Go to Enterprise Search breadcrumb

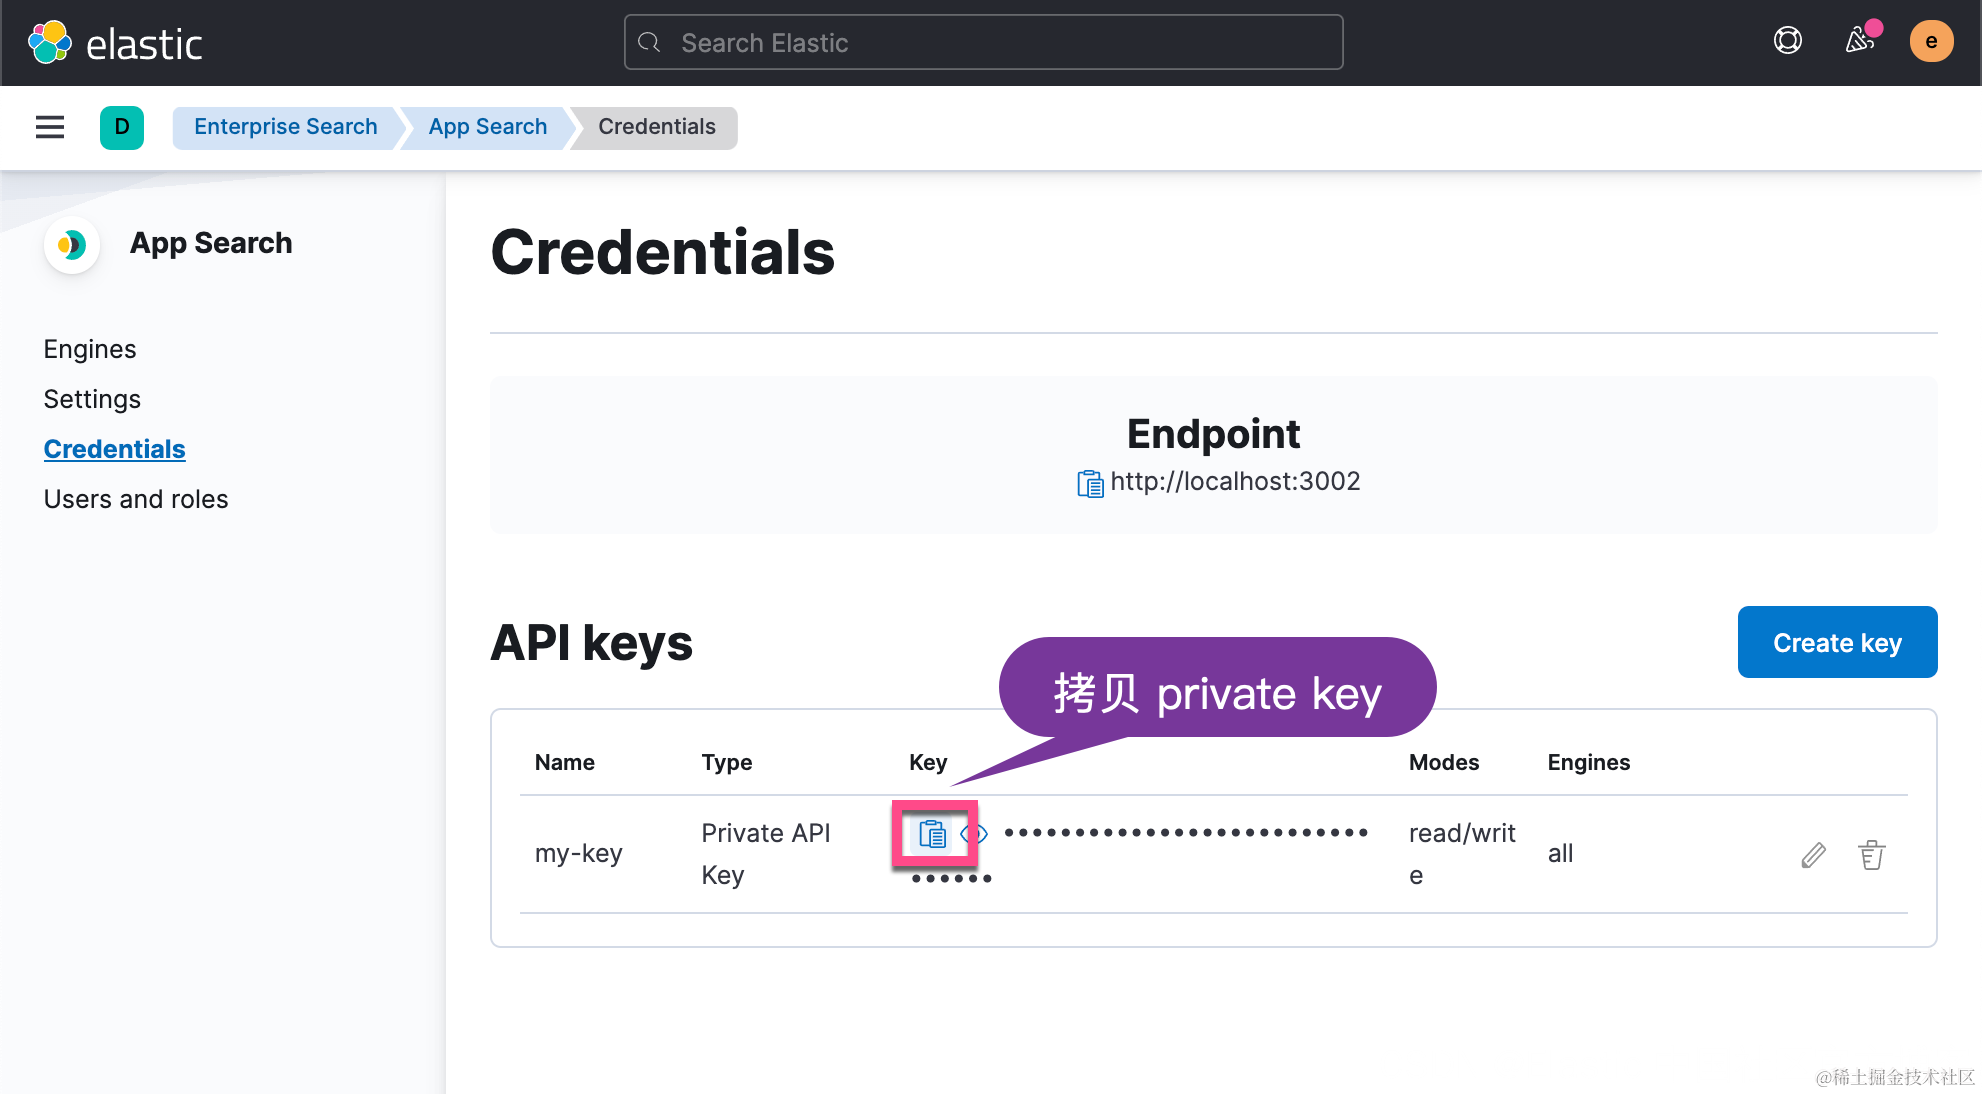[285, 127]
